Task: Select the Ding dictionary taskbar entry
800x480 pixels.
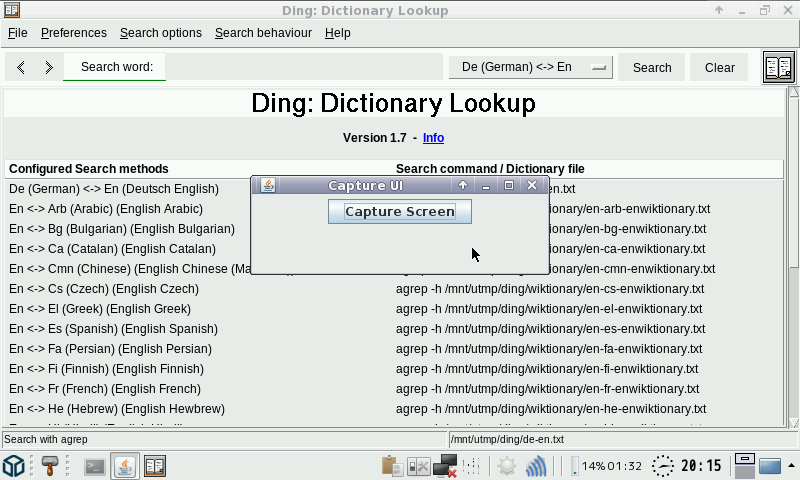Action: pyautogui.click(x=154, y=466)
